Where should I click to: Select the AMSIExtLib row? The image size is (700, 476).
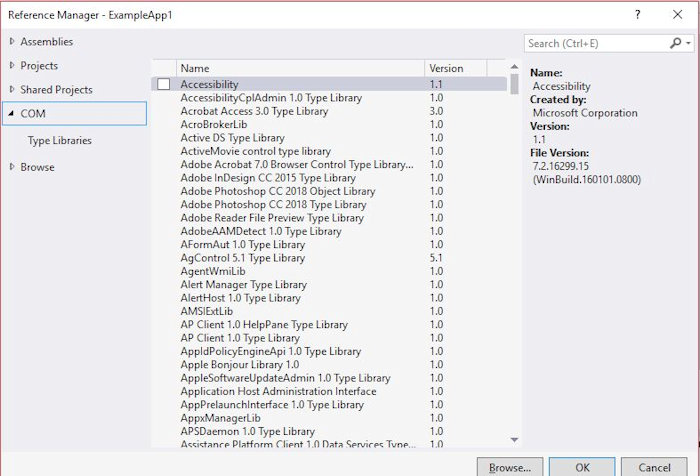point(329,311)
